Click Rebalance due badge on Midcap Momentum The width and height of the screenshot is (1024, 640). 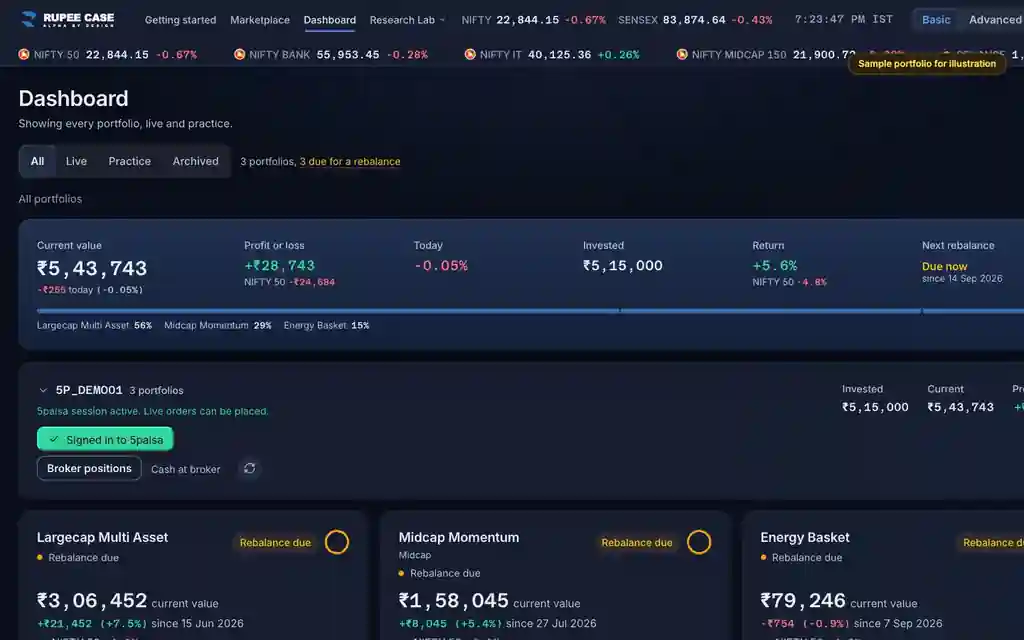coord(637,543)
